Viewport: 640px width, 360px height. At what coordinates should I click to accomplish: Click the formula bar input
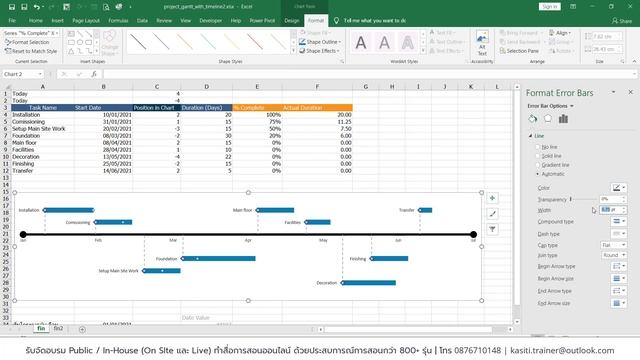pos(369,74)
